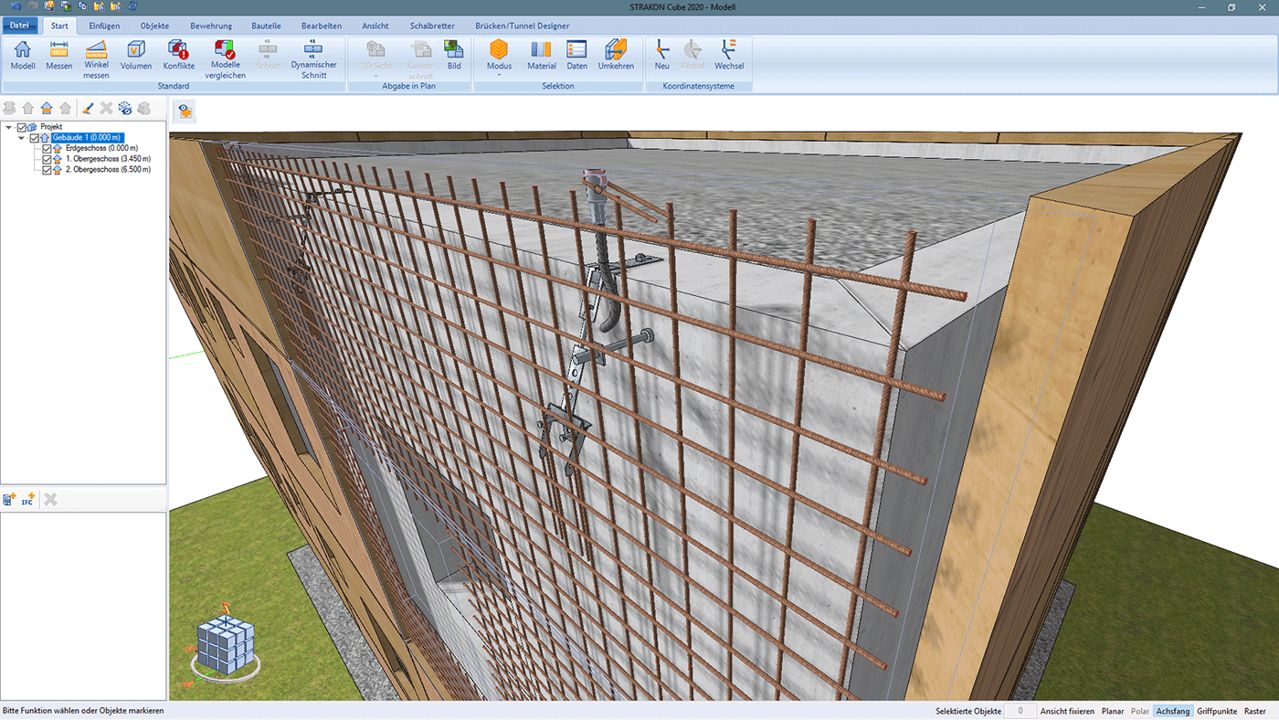This screenshot has height=720, width=1279.
Task: Collapse the Projekt tree node
Action: [x=9, y=127]
